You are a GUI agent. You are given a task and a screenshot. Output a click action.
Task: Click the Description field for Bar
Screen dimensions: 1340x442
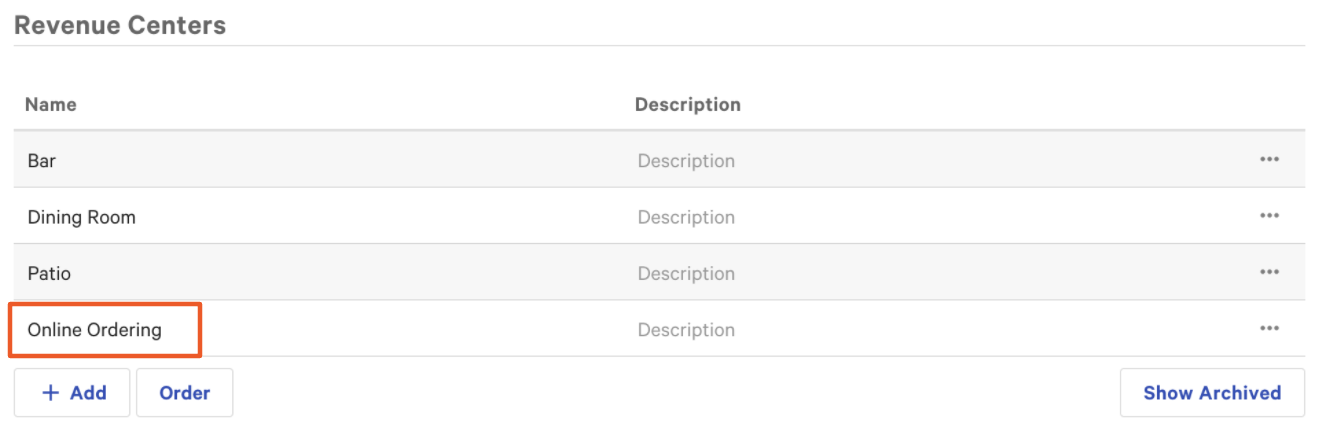click(686, 161)
